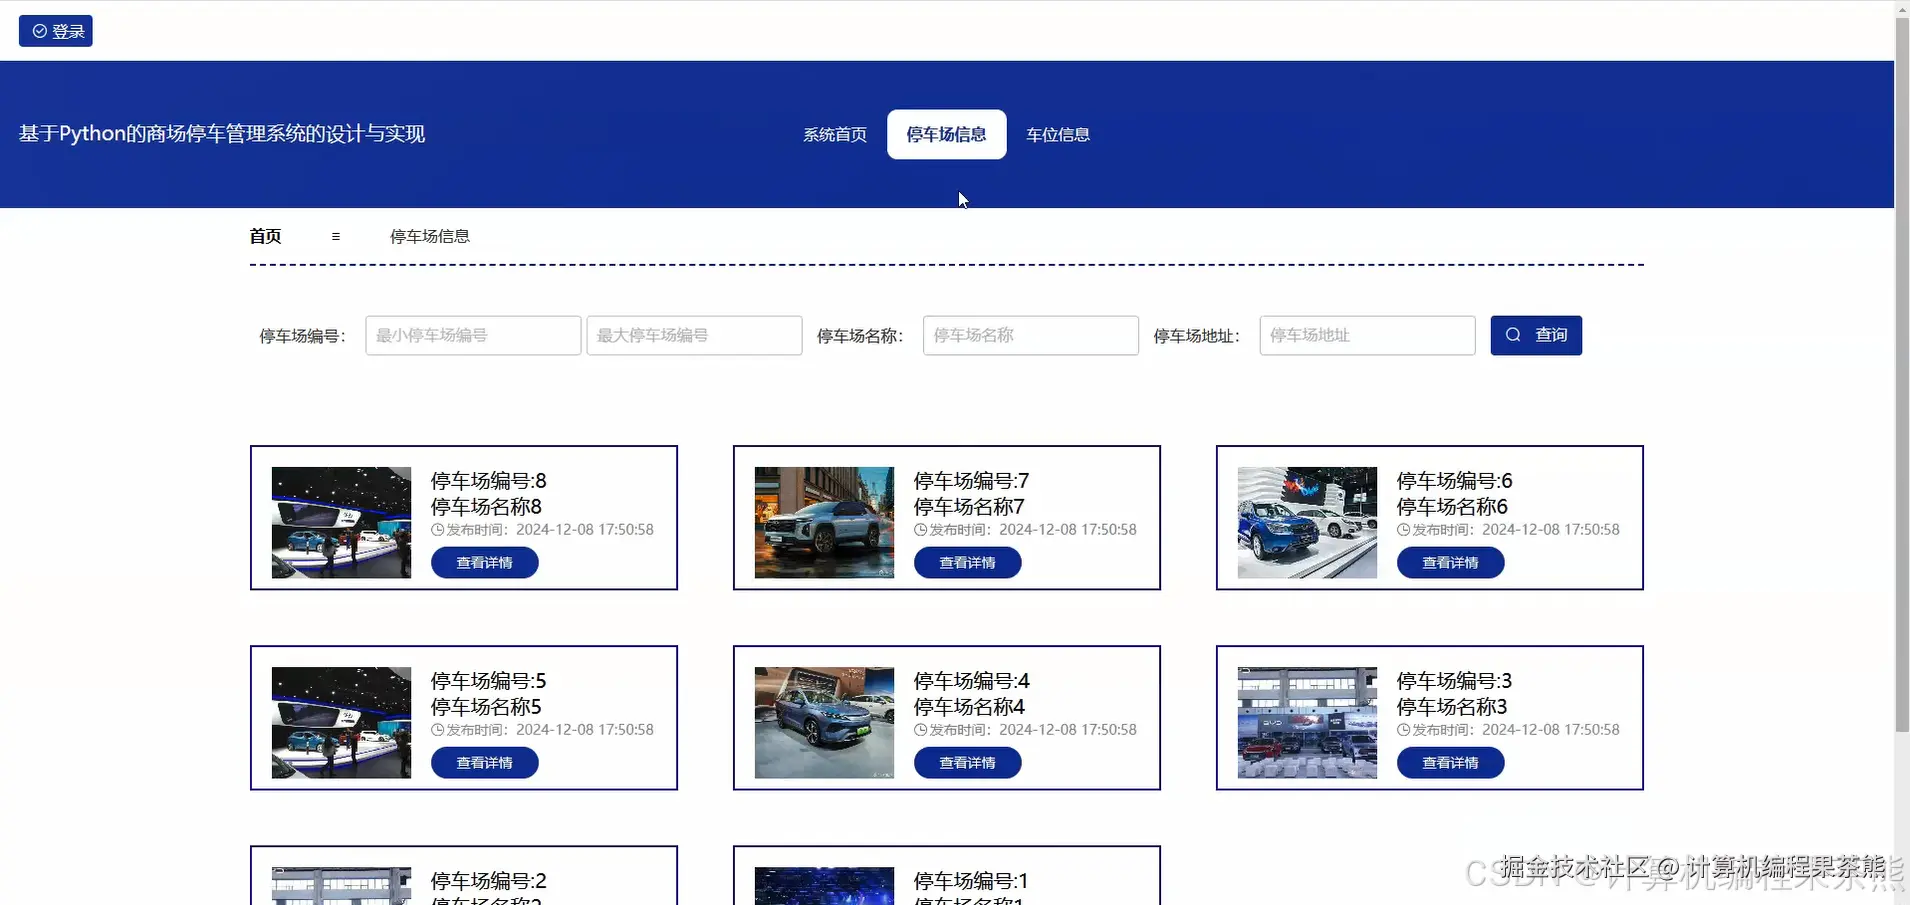Click the 停车场信息 breadcrumb link
This screenshot has height=905, width=1910.
430,236
